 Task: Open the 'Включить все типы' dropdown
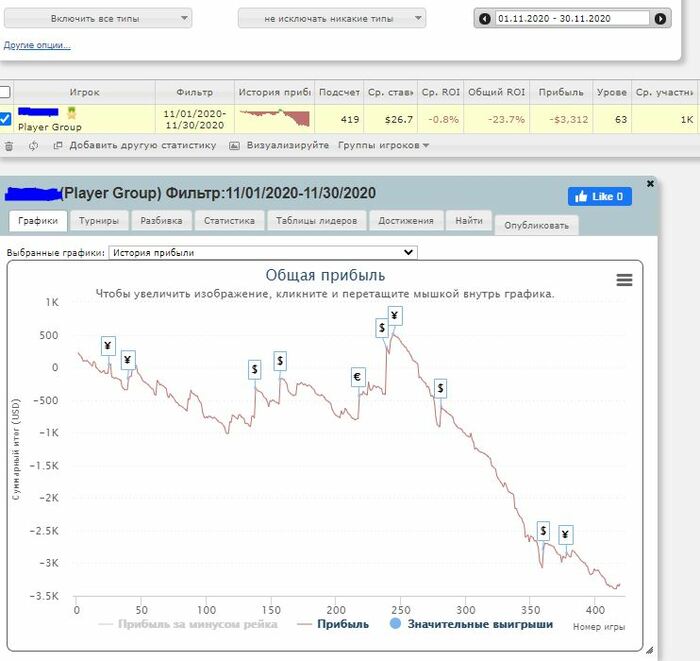click(x=98, y=19)
